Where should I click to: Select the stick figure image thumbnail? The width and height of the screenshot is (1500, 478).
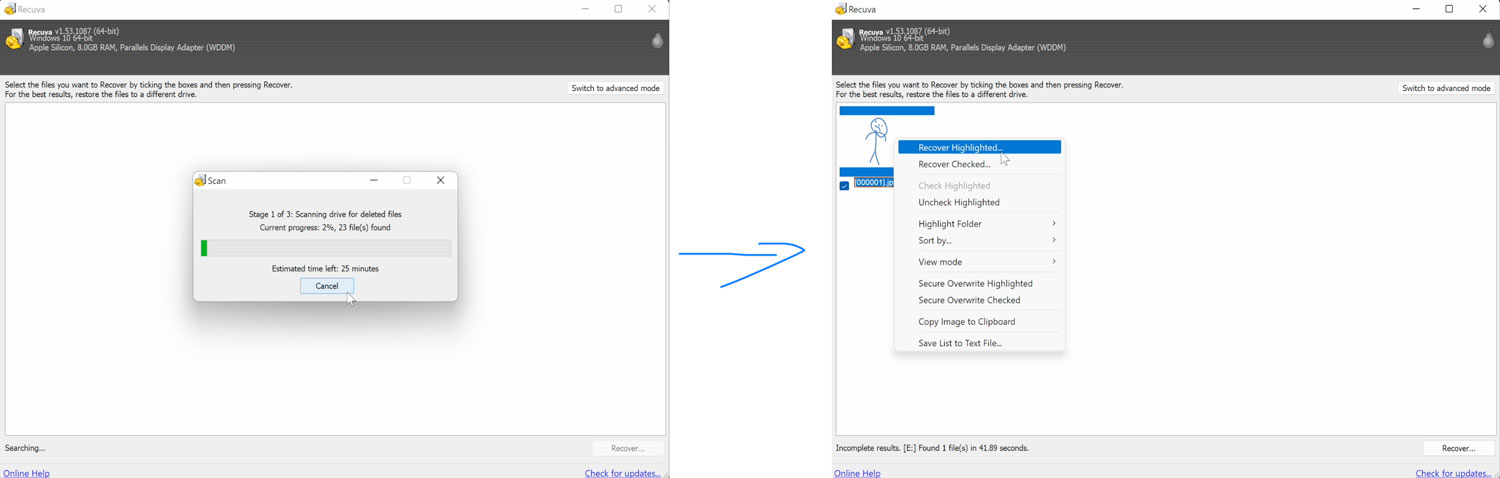click(878, 141)
